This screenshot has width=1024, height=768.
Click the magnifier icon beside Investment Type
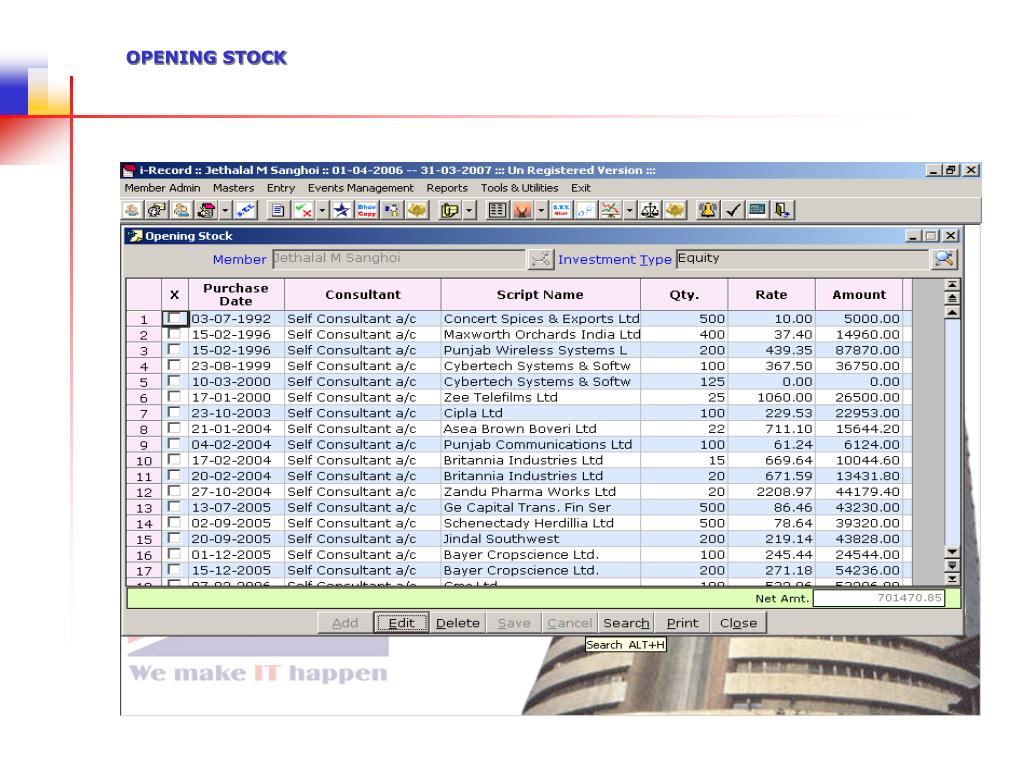click(x=944, y=259)
